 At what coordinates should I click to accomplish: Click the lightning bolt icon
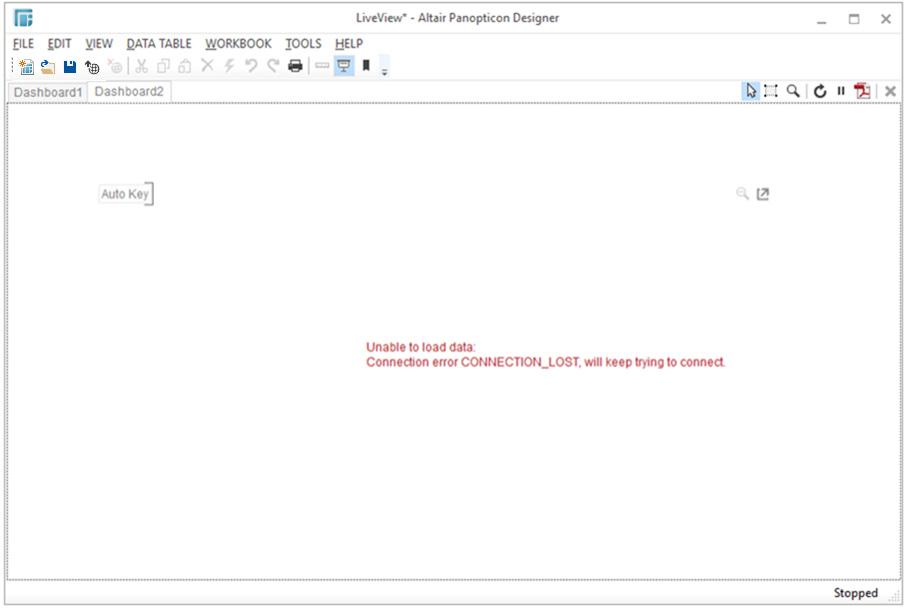click(x=229, y=66)
